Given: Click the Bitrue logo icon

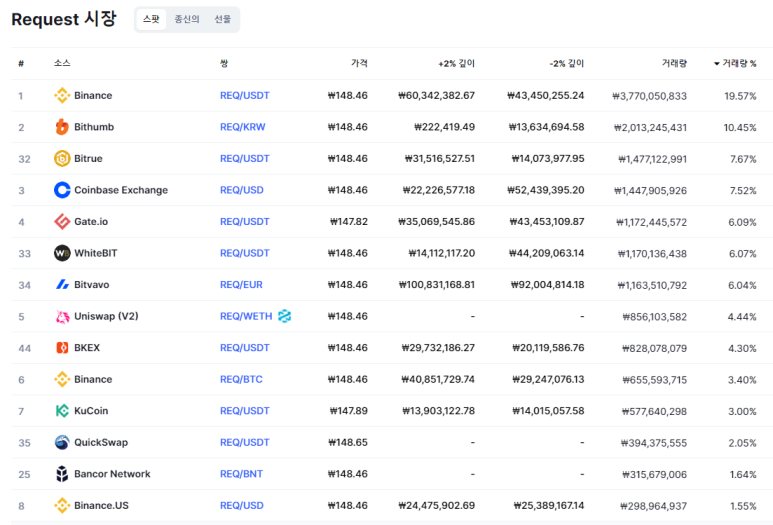Looking at the screenshot, I should [62, 158].
